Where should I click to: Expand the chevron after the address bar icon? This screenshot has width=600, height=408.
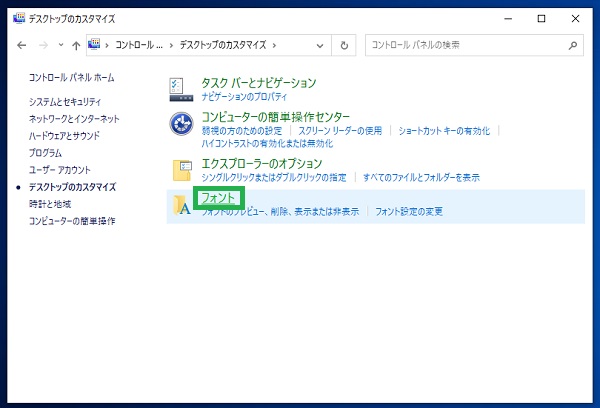107,46
